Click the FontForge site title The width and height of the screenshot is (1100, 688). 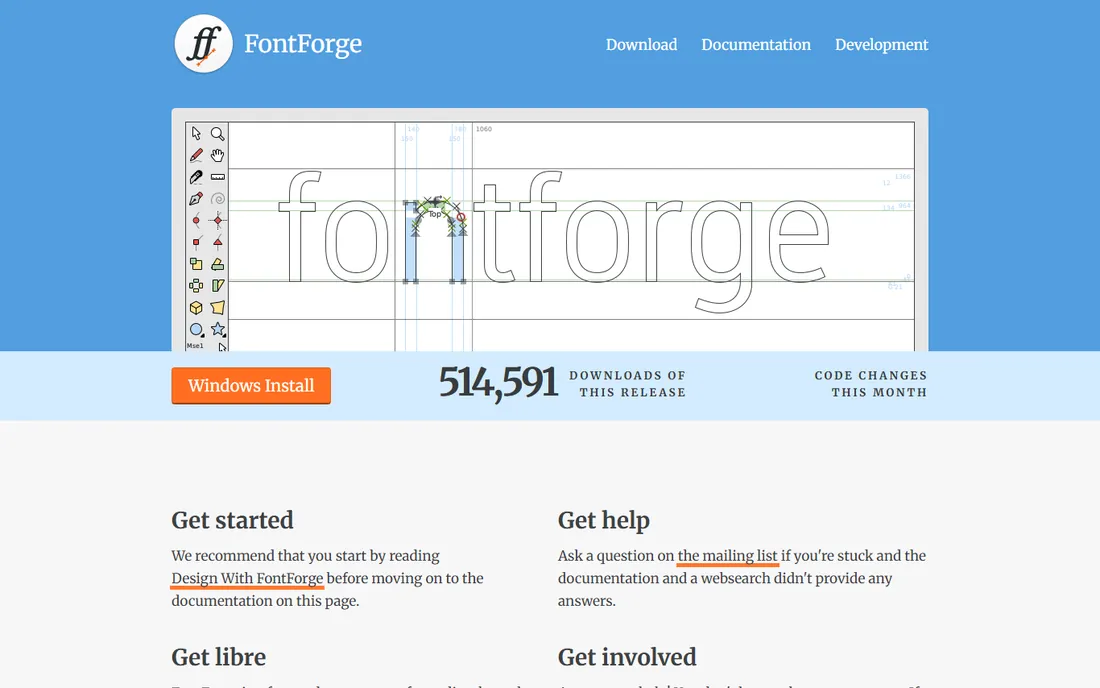303,43
